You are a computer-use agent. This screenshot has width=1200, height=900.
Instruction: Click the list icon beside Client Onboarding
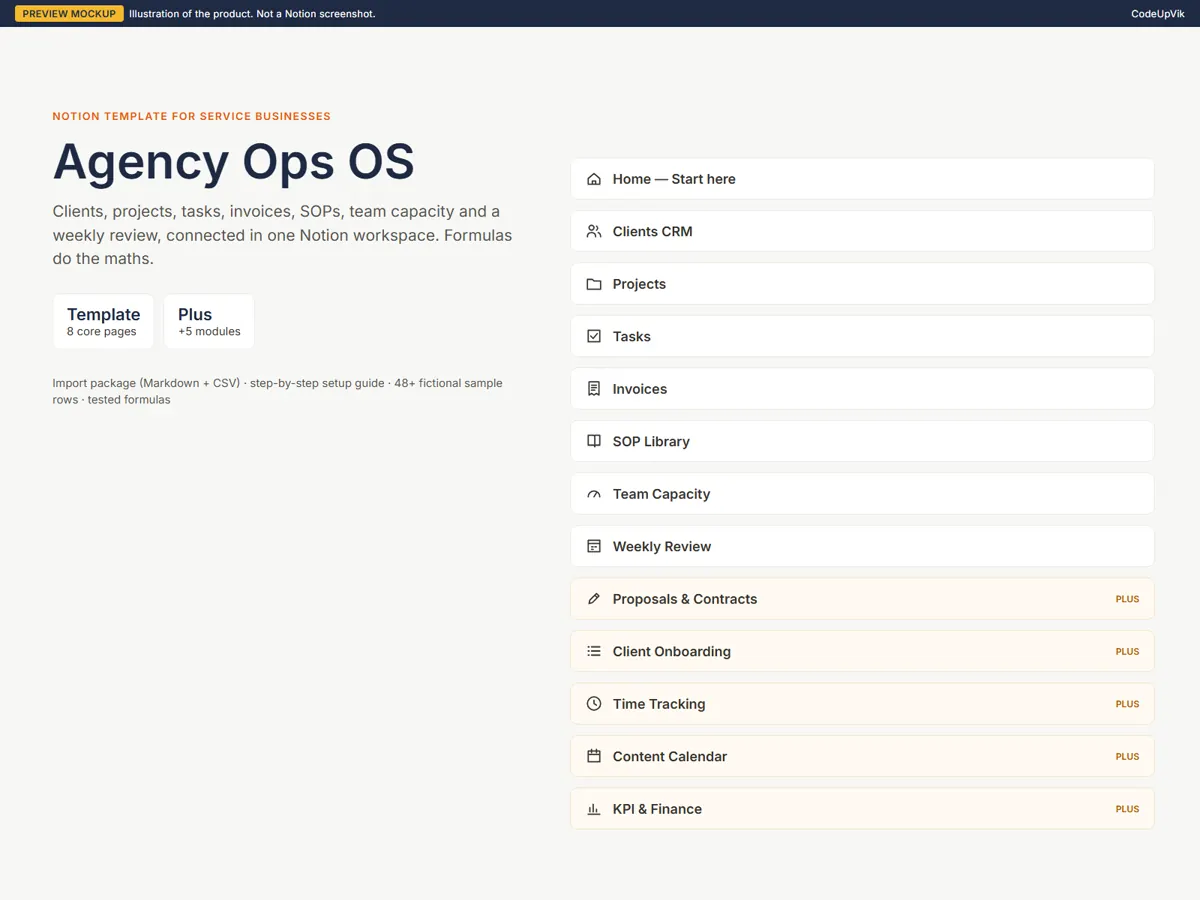pos(594,651)
